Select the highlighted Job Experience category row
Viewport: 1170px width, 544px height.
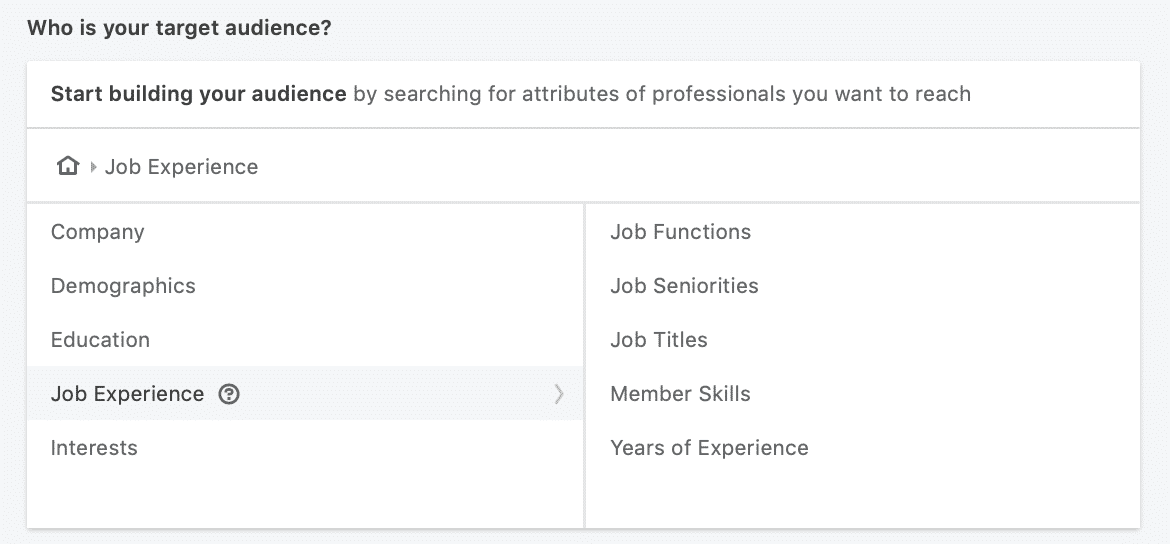tap(305, 393)
